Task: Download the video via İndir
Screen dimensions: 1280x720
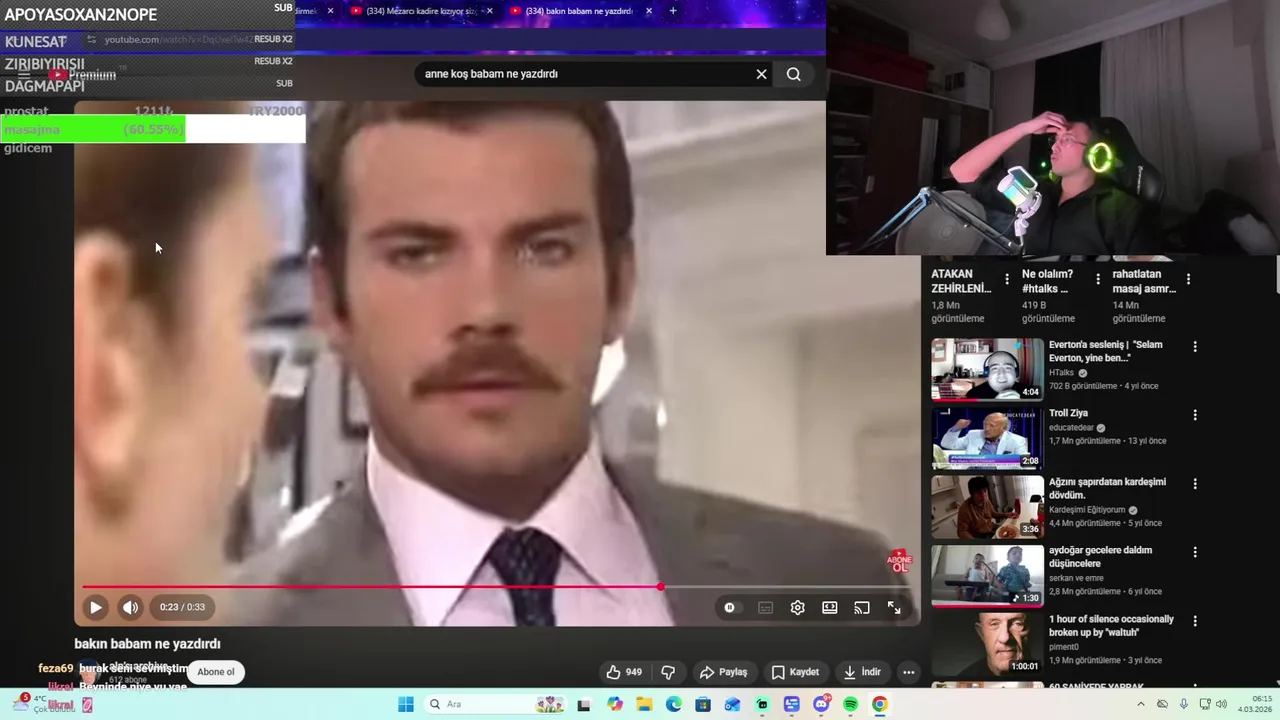Action: 861,672
